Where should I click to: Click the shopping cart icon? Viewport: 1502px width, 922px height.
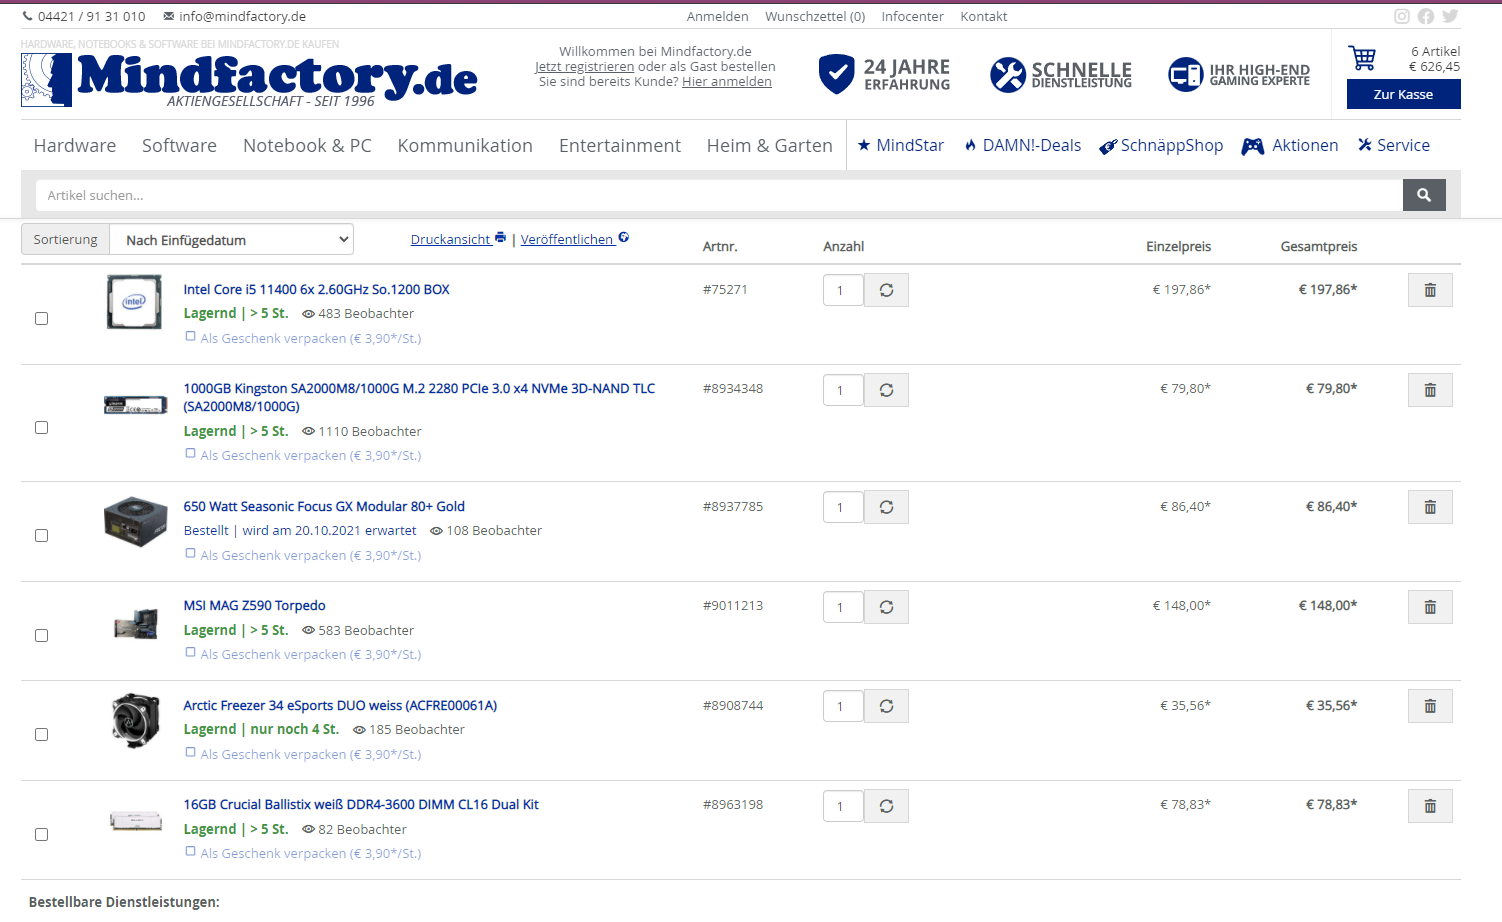pyautogui.click(x=1362, y=58)
